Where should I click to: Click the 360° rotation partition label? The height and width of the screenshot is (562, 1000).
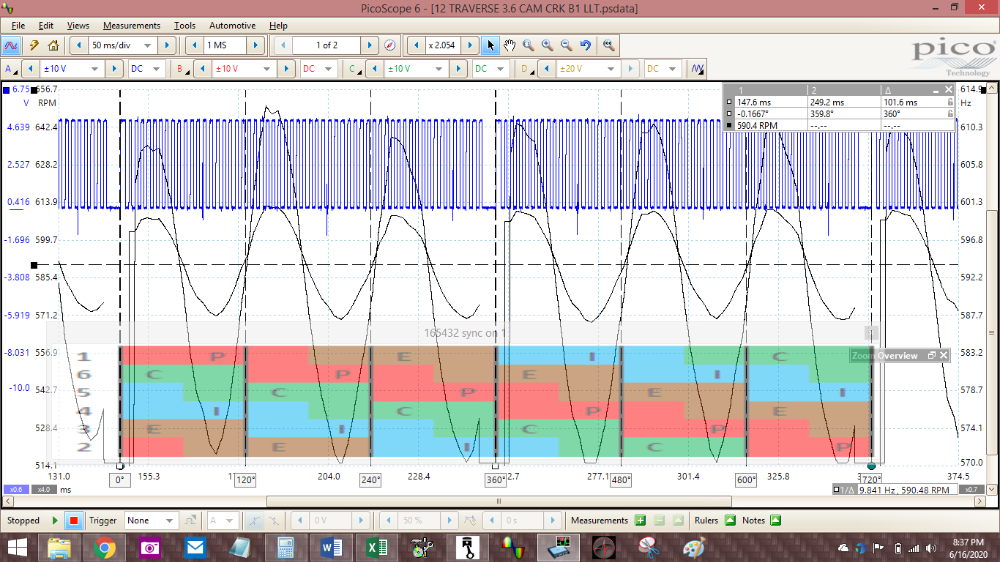[x=496, y=480]
